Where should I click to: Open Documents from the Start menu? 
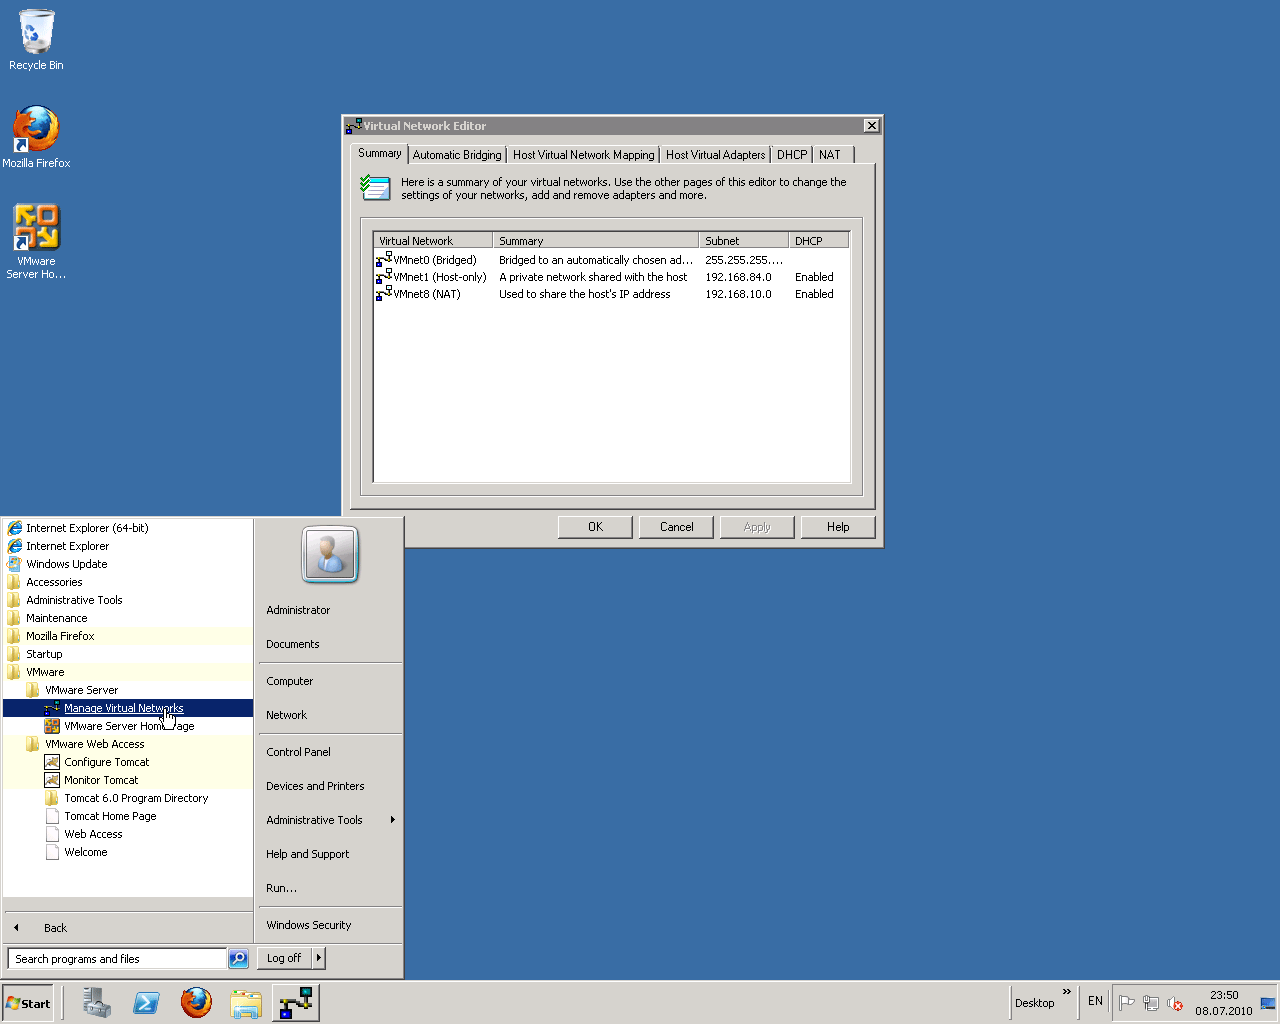tap(330, 644)
